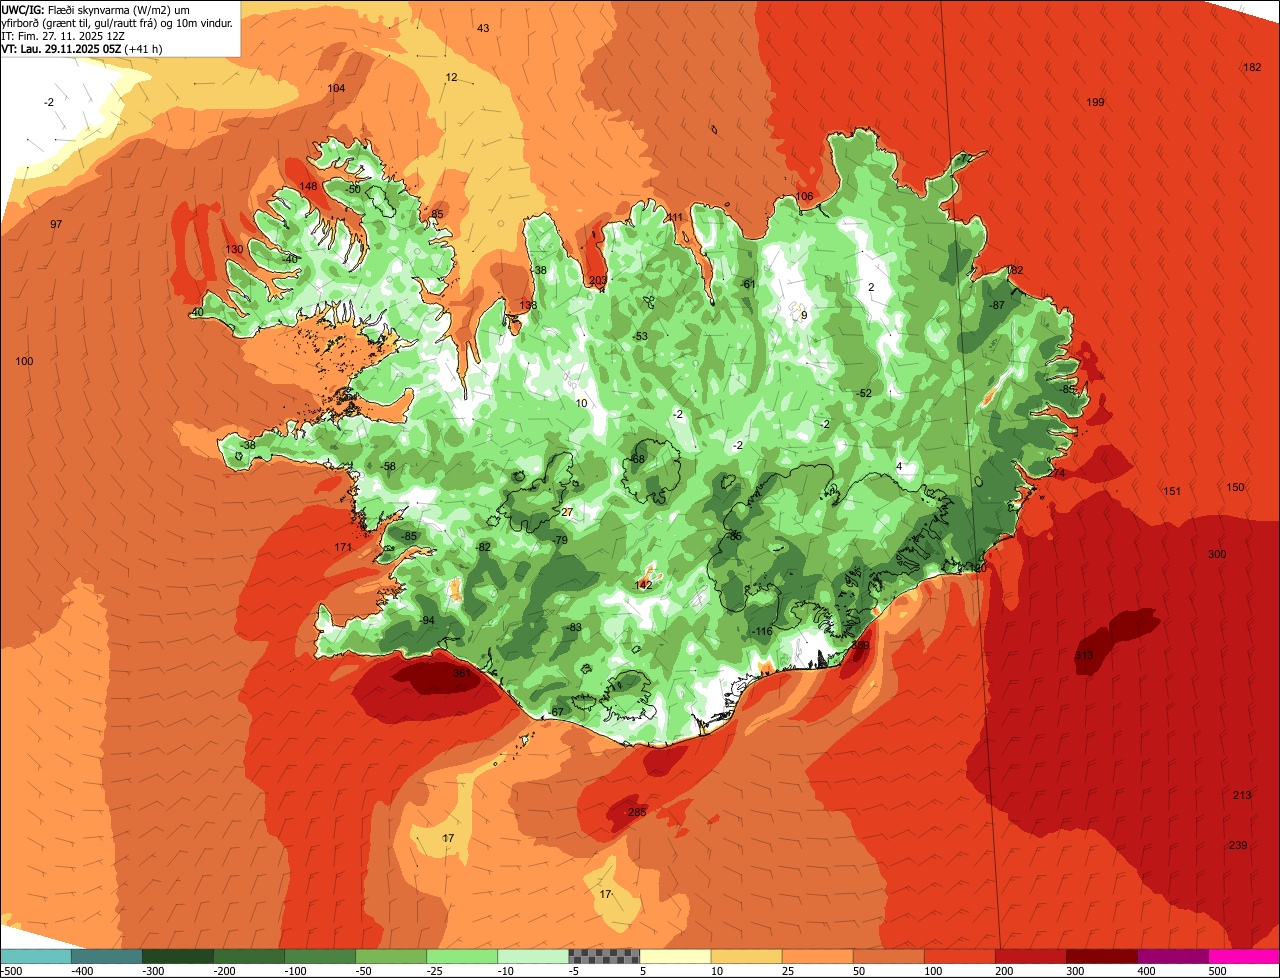The width and height of the screenshot is (1280, 978).
Task: Pick the pale green swatch between -10 and -5
Action: pos(533,956)
